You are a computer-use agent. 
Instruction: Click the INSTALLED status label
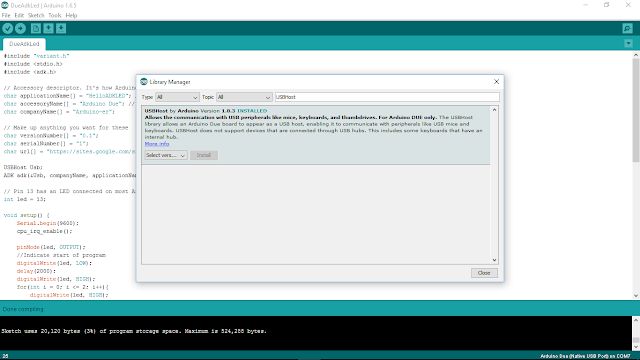click(252, 111)
